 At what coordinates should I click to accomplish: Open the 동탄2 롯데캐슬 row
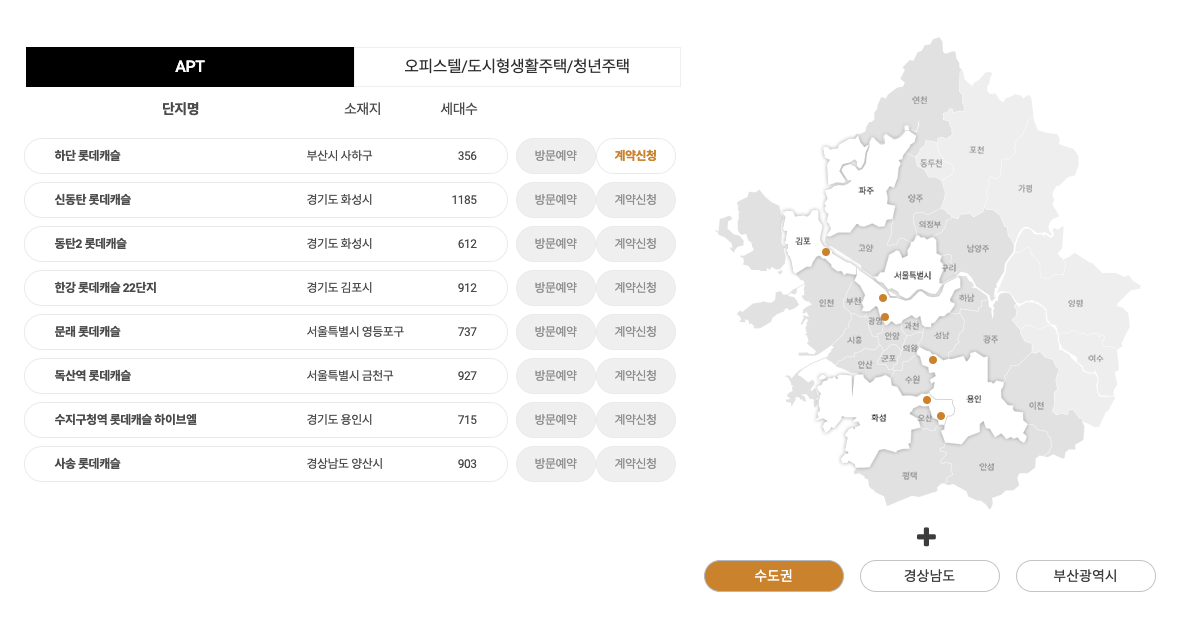[266, 243]
